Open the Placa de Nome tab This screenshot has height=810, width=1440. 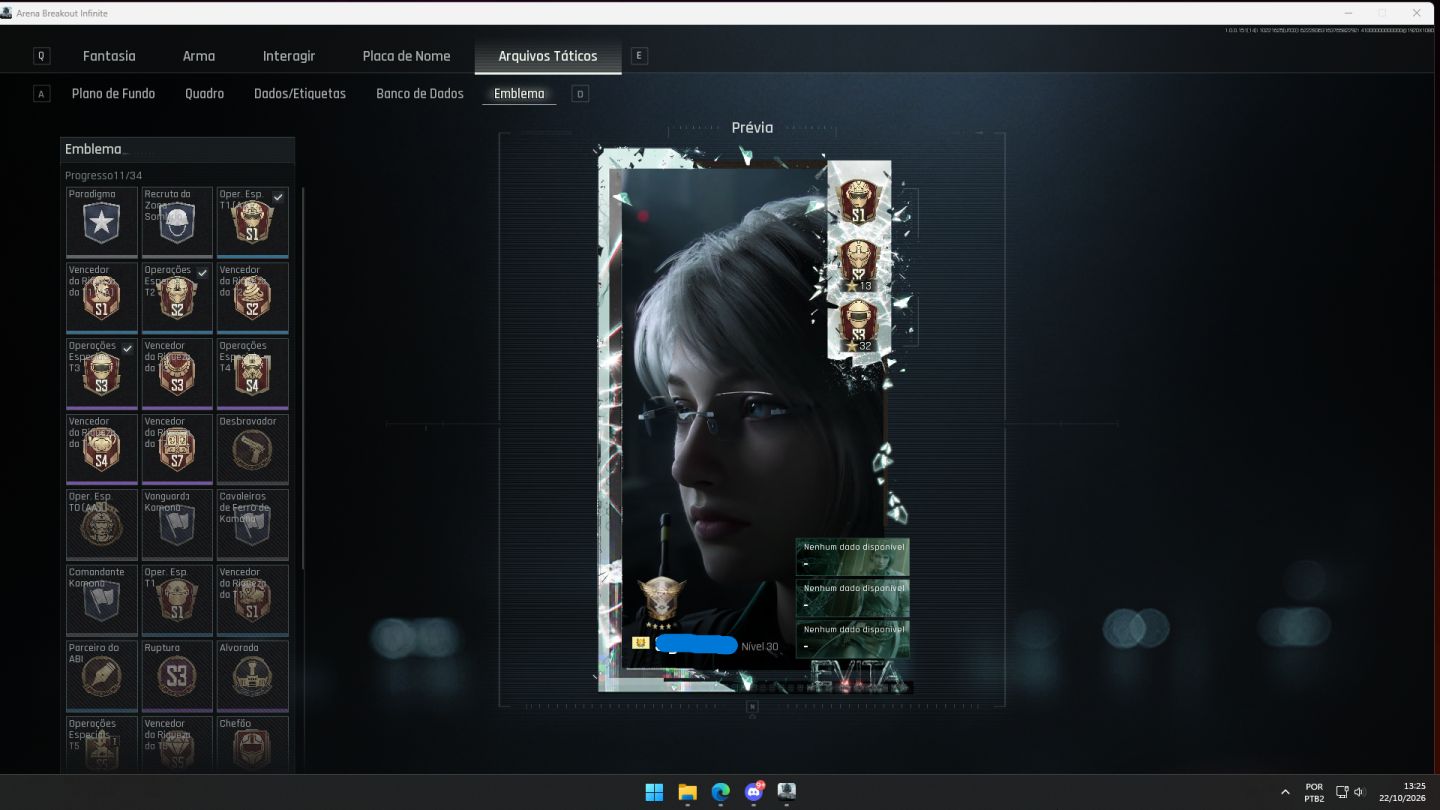406,56
